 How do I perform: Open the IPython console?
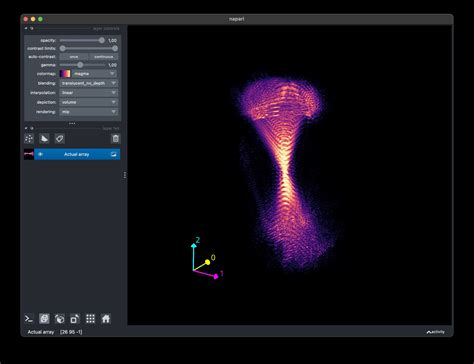(x=29, y=319)
